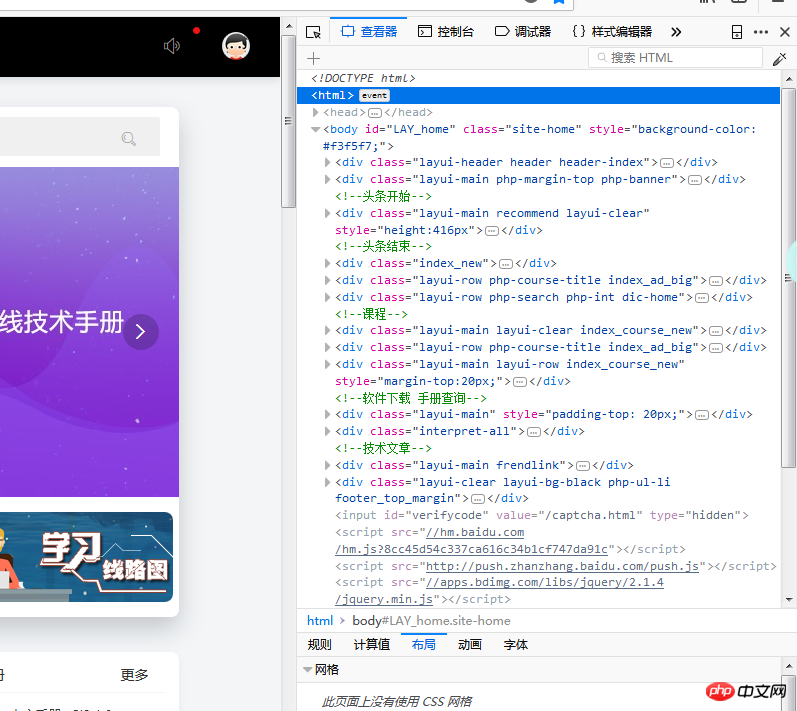Open the 动画 animations tab
797x711 pixels.
(470, 645)
